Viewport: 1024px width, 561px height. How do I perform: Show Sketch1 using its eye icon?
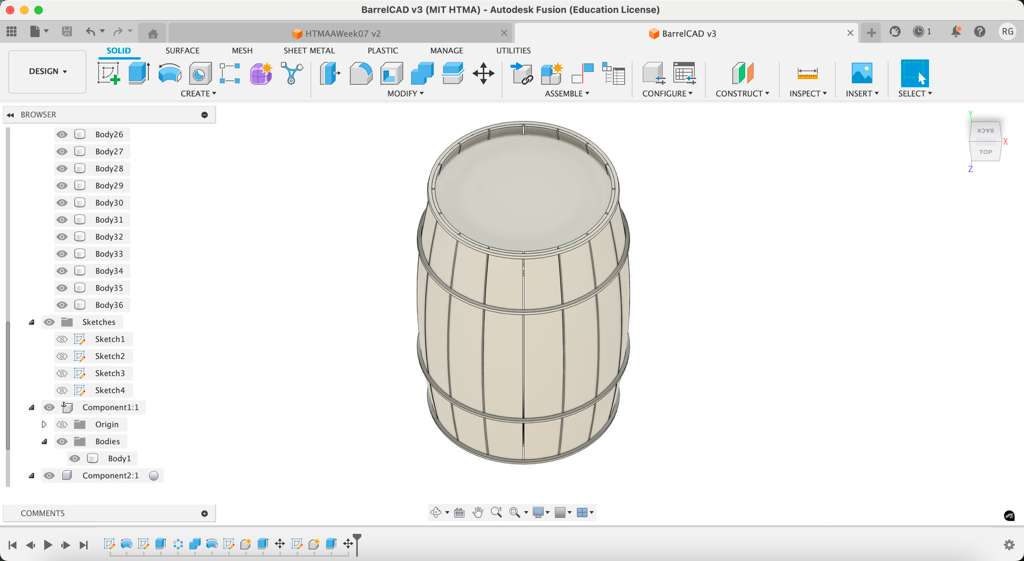tap(62, 339)
